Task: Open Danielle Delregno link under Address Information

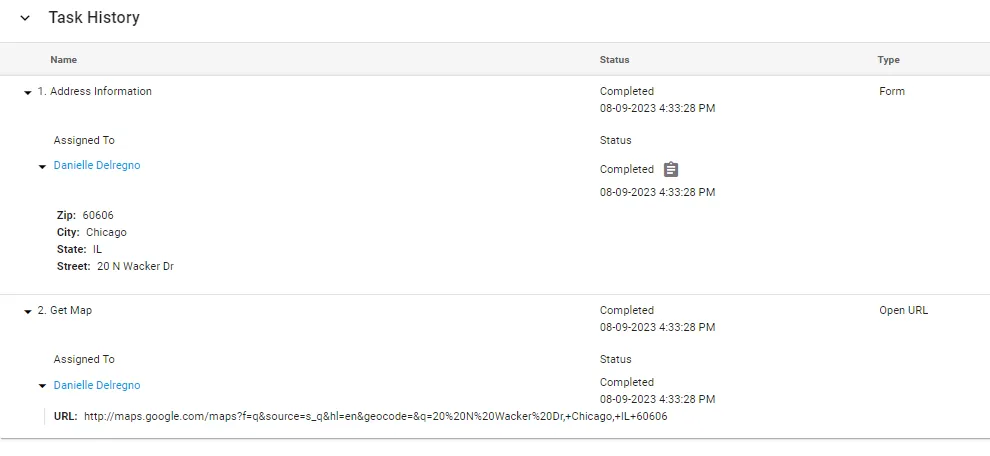Action: pyautogui.click(x=97, y=166)
